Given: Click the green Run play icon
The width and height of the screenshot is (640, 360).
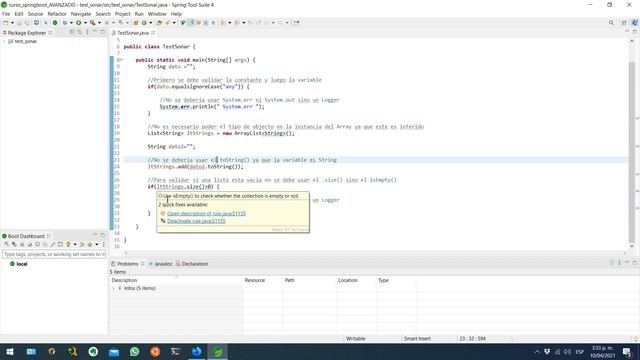Looking at the screenshot, I should [78, 23].
